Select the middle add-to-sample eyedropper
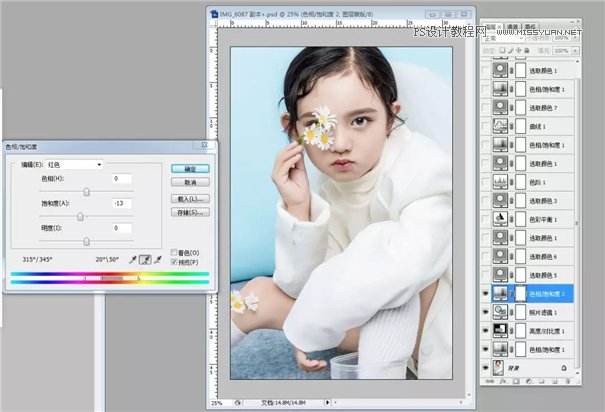The image size is (605, 412). click(x=145, y=259)
